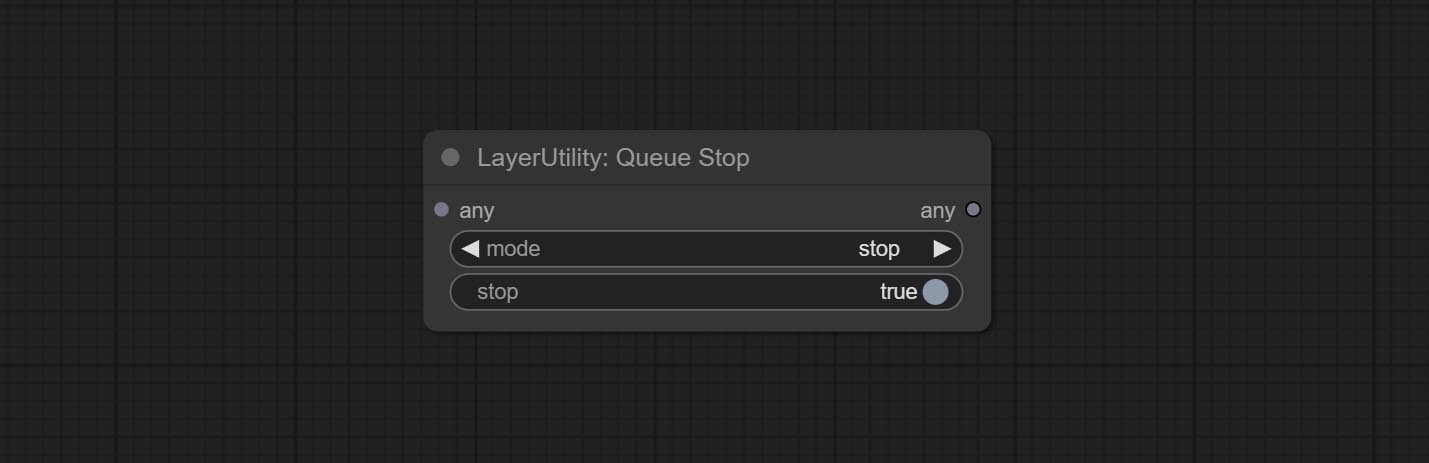This screenshot has width=1429, height=463.
Task: Click empty canvas grid above the node
Action: point(706,60)
